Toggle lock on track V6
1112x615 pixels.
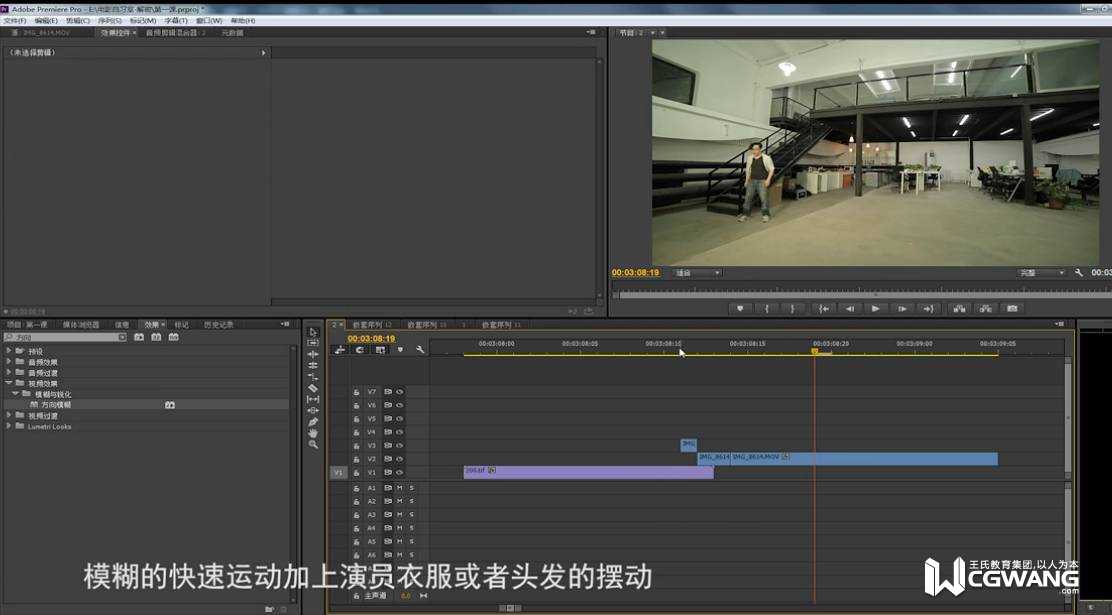[x=357, y=405]
